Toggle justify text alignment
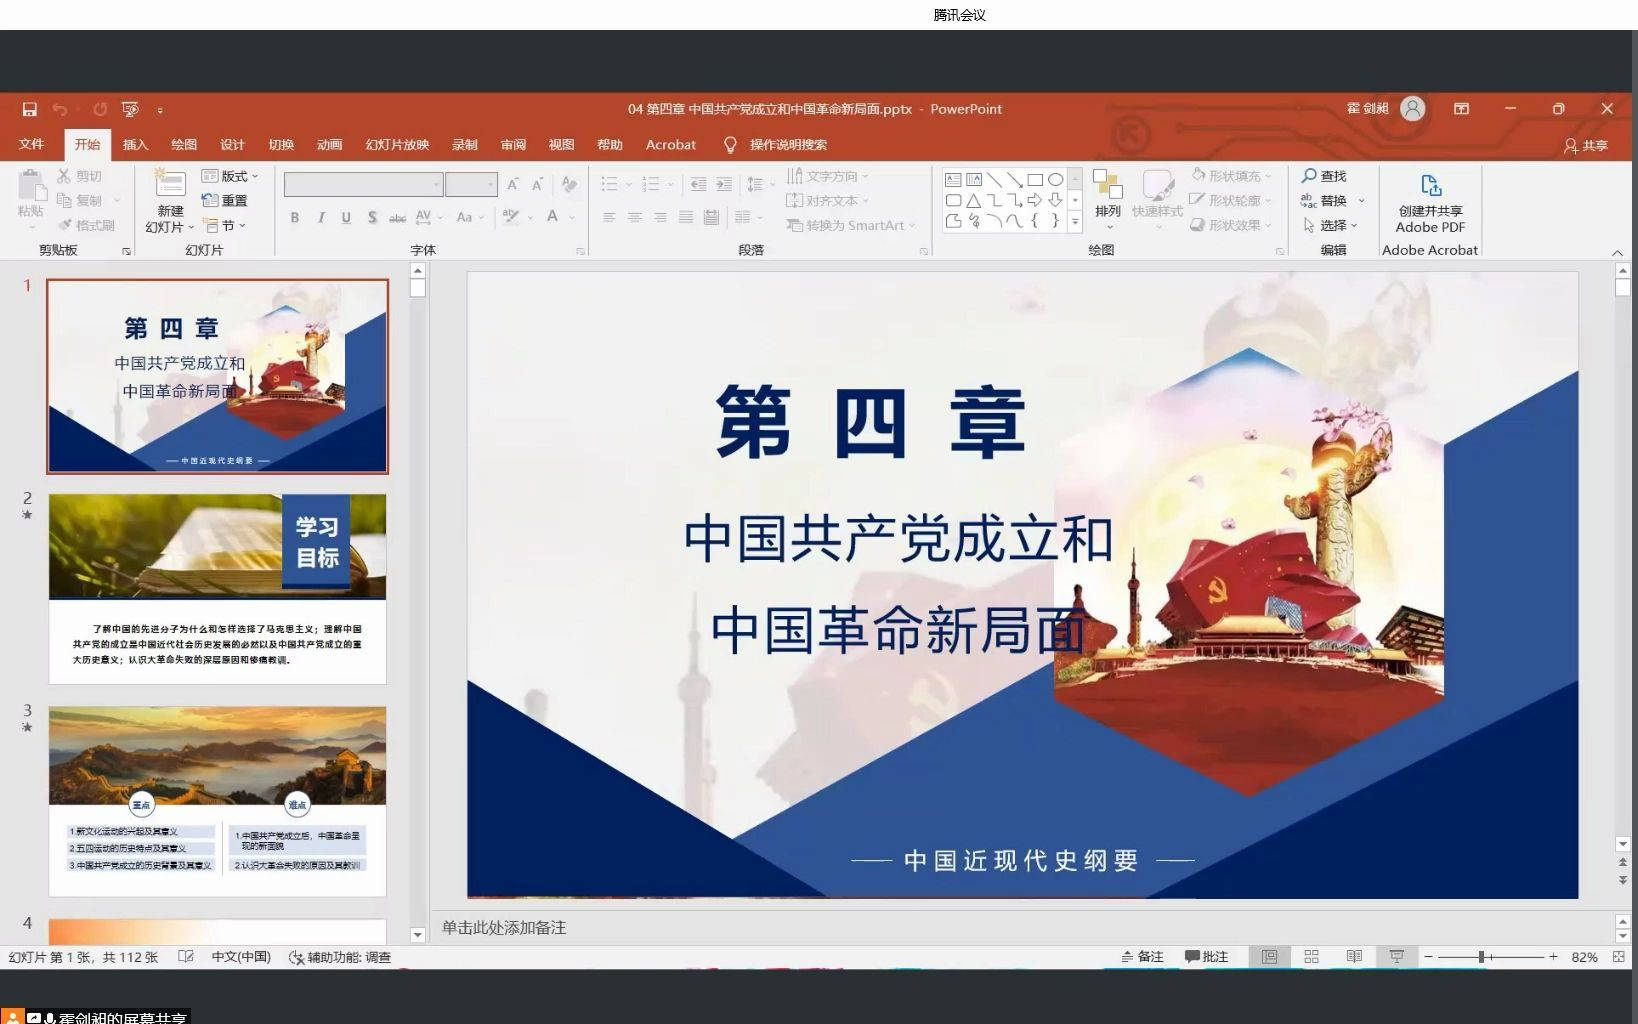This screenshot has height=1024, width=1638. coord(686,217)
